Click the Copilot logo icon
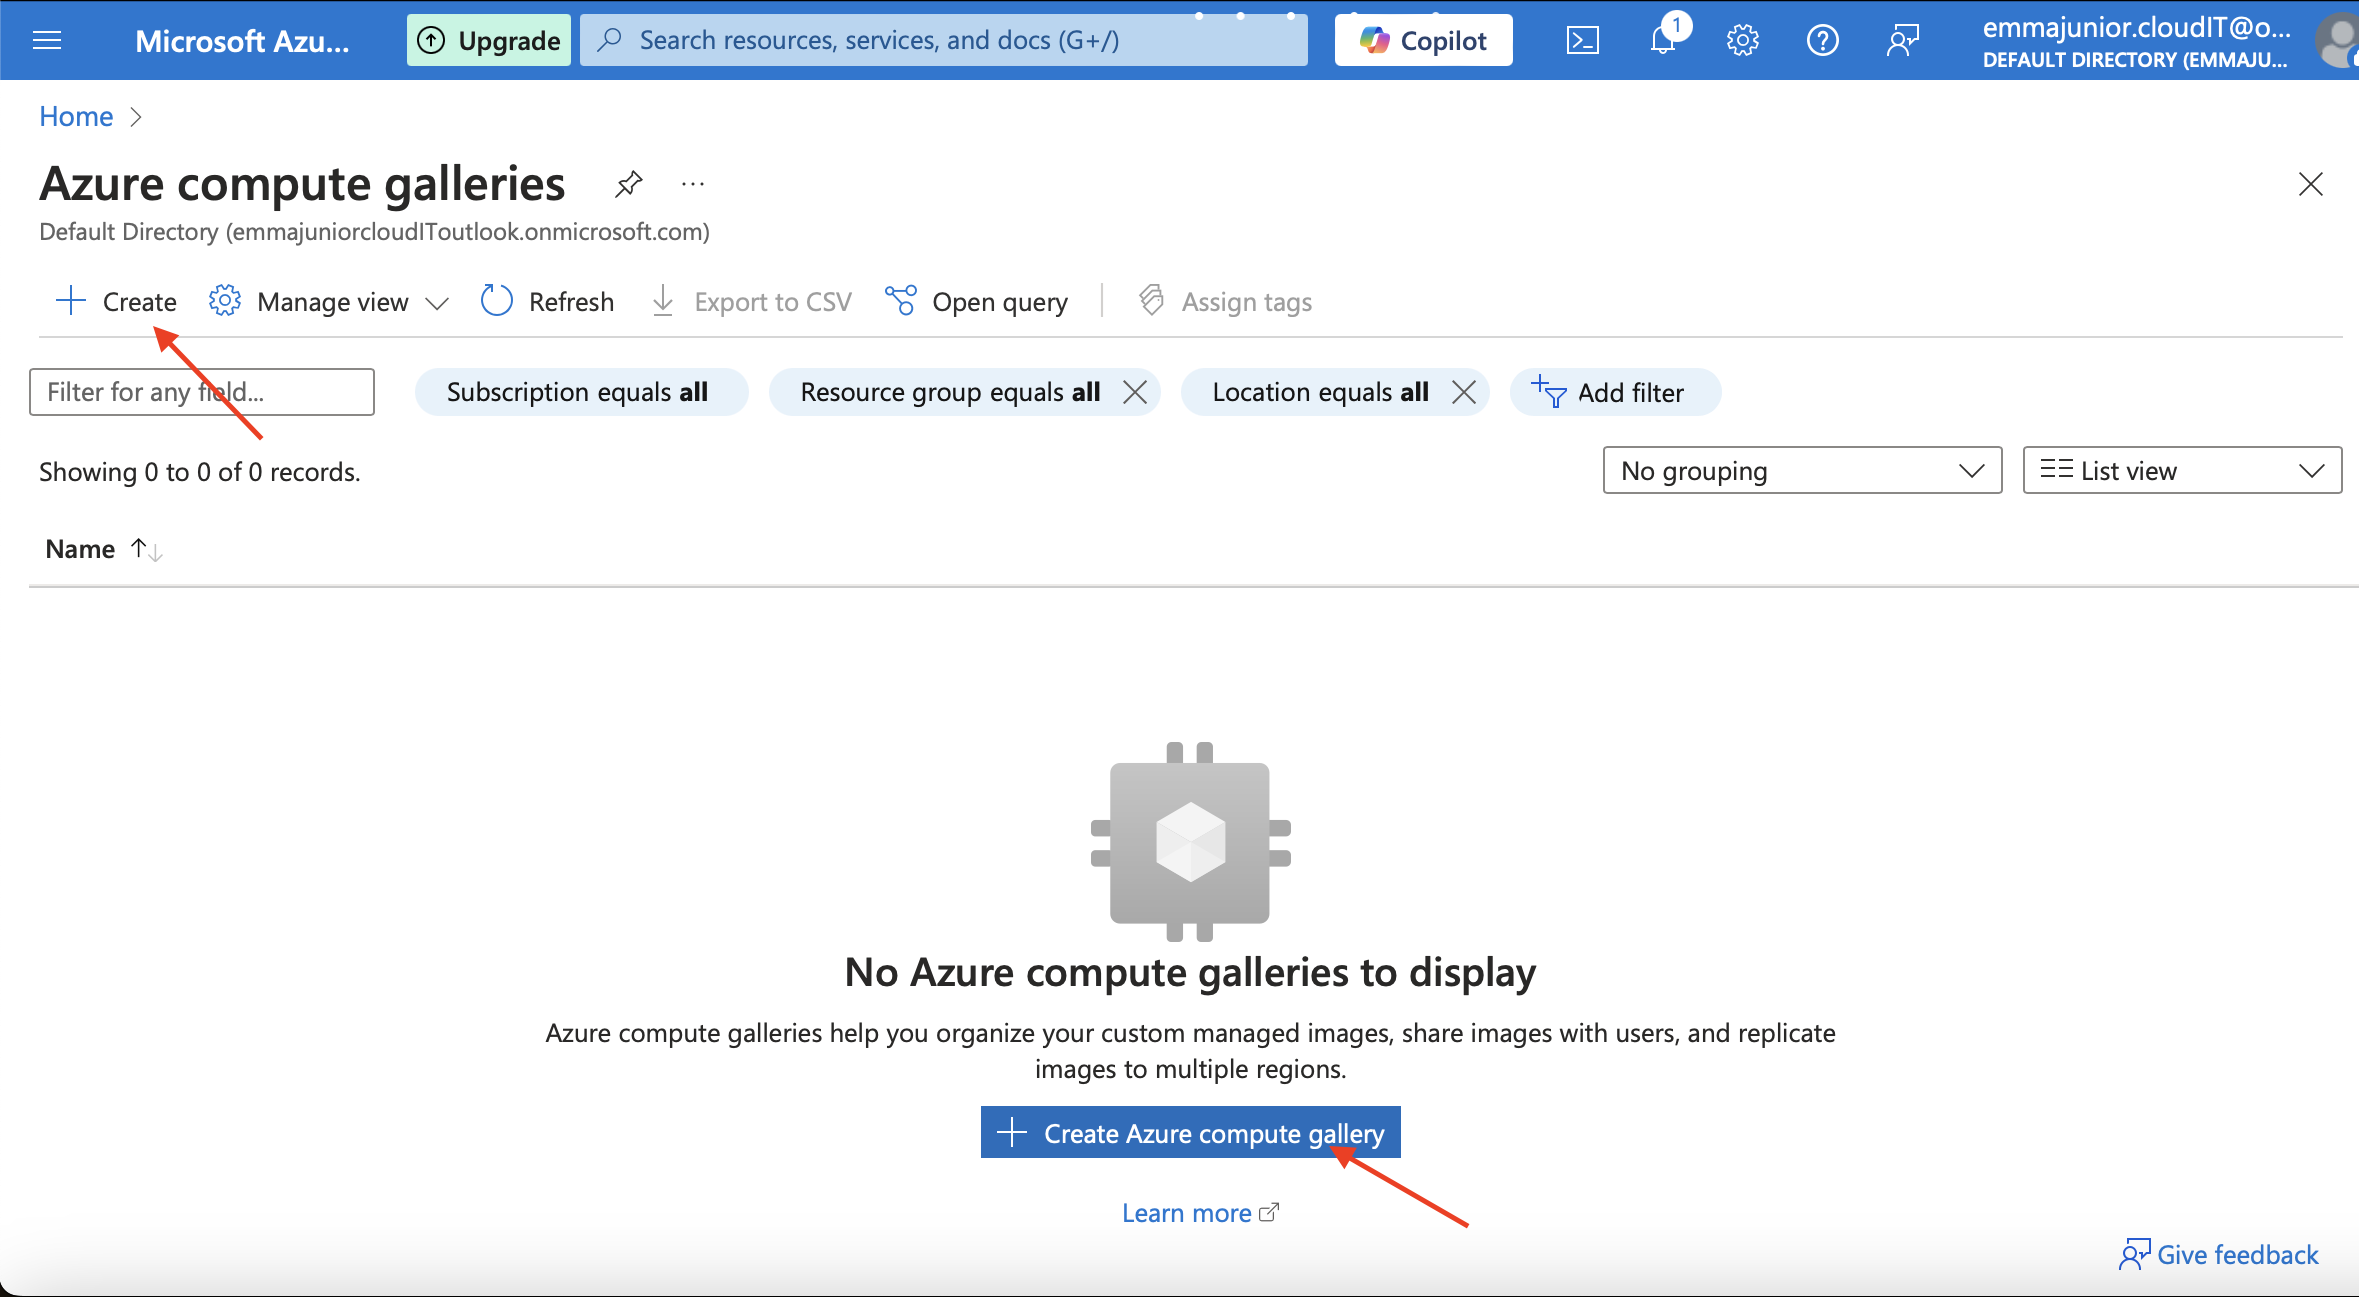This screenshot has height=1297, width=2359. 1374,40
